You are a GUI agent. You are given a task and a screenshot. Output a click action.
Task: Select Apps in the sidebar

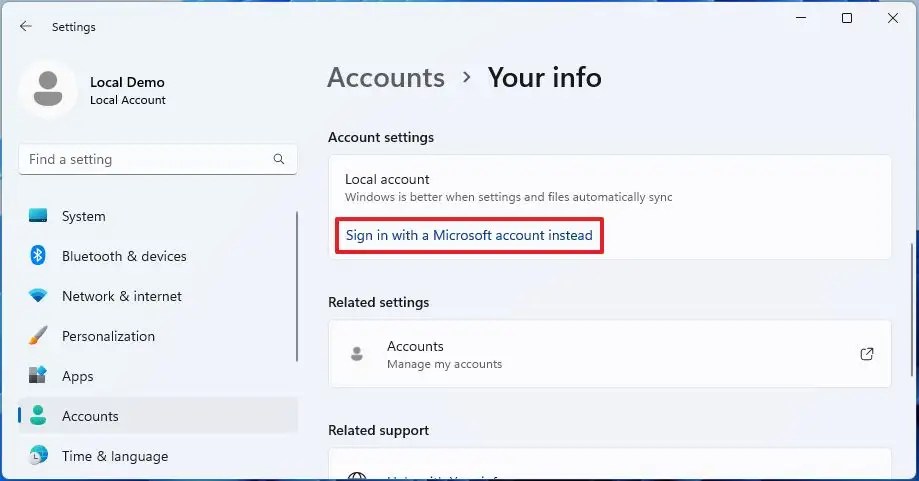tap(158, 376)
